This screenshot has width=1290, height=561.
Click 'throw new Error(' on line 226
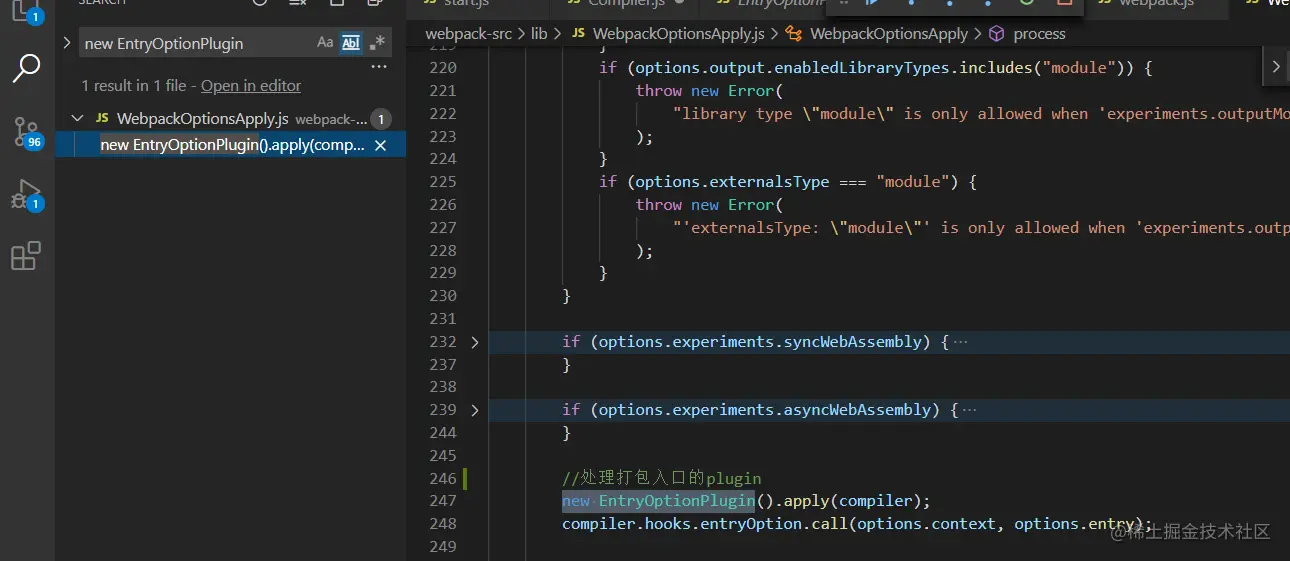coord(708,205)
